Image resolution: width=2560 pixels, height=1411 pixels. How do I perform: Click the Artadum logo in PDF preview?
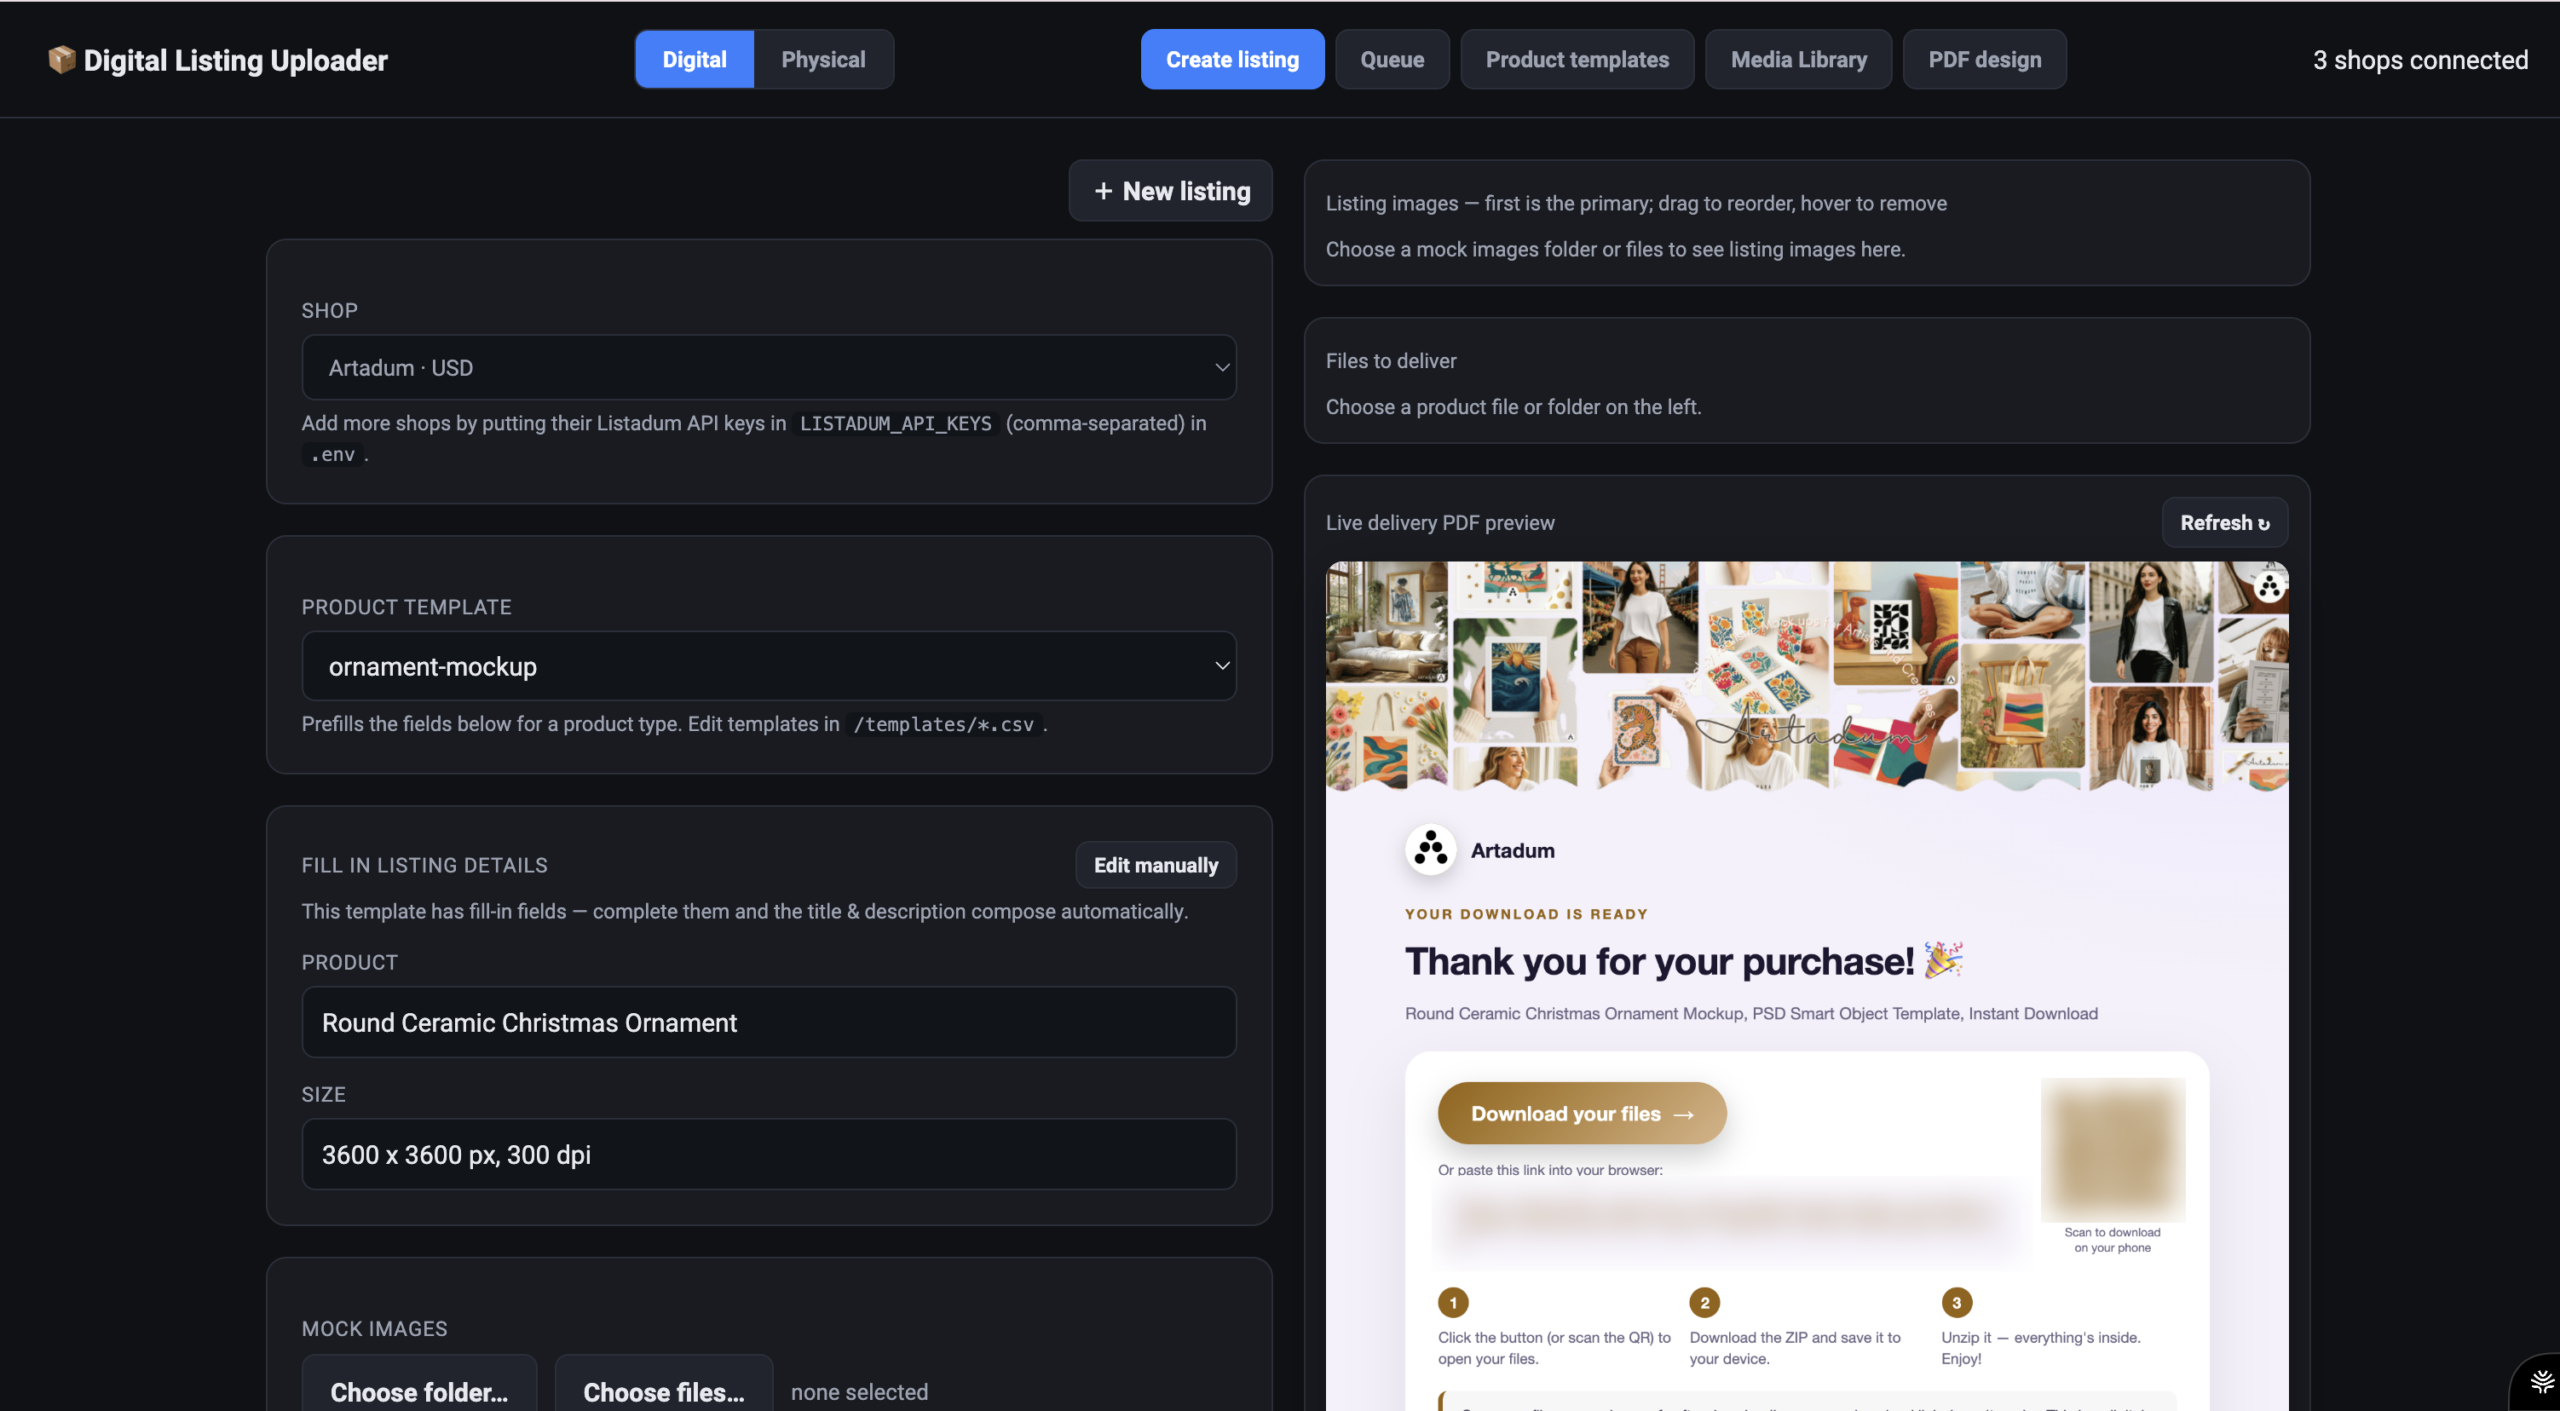(1430, 850)
